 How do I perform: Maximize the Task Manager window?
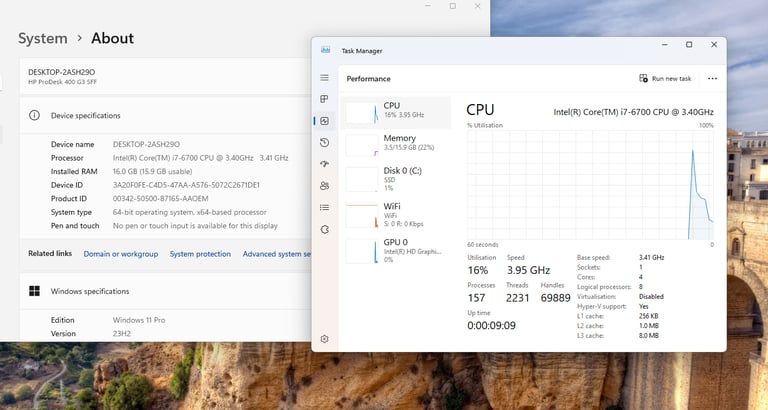(x=689, y=45)
